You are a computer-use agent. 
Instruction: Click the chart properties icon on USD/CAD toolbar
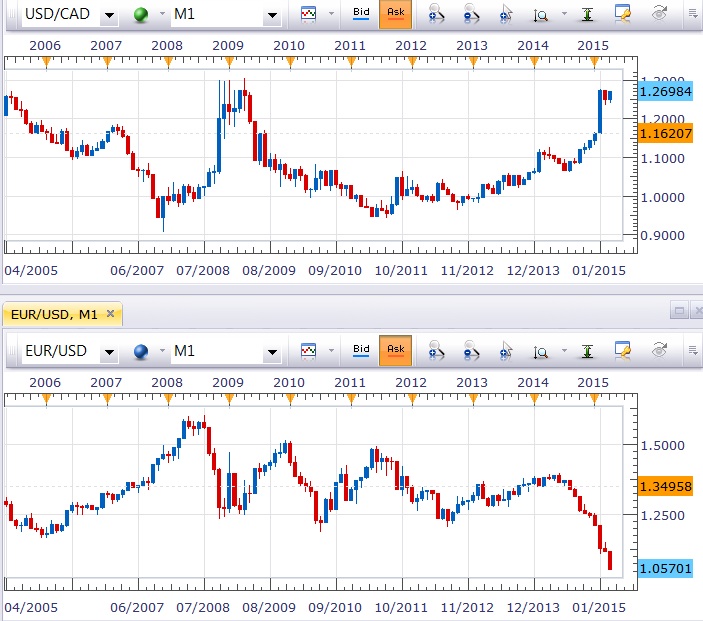[x=623, y=15]
